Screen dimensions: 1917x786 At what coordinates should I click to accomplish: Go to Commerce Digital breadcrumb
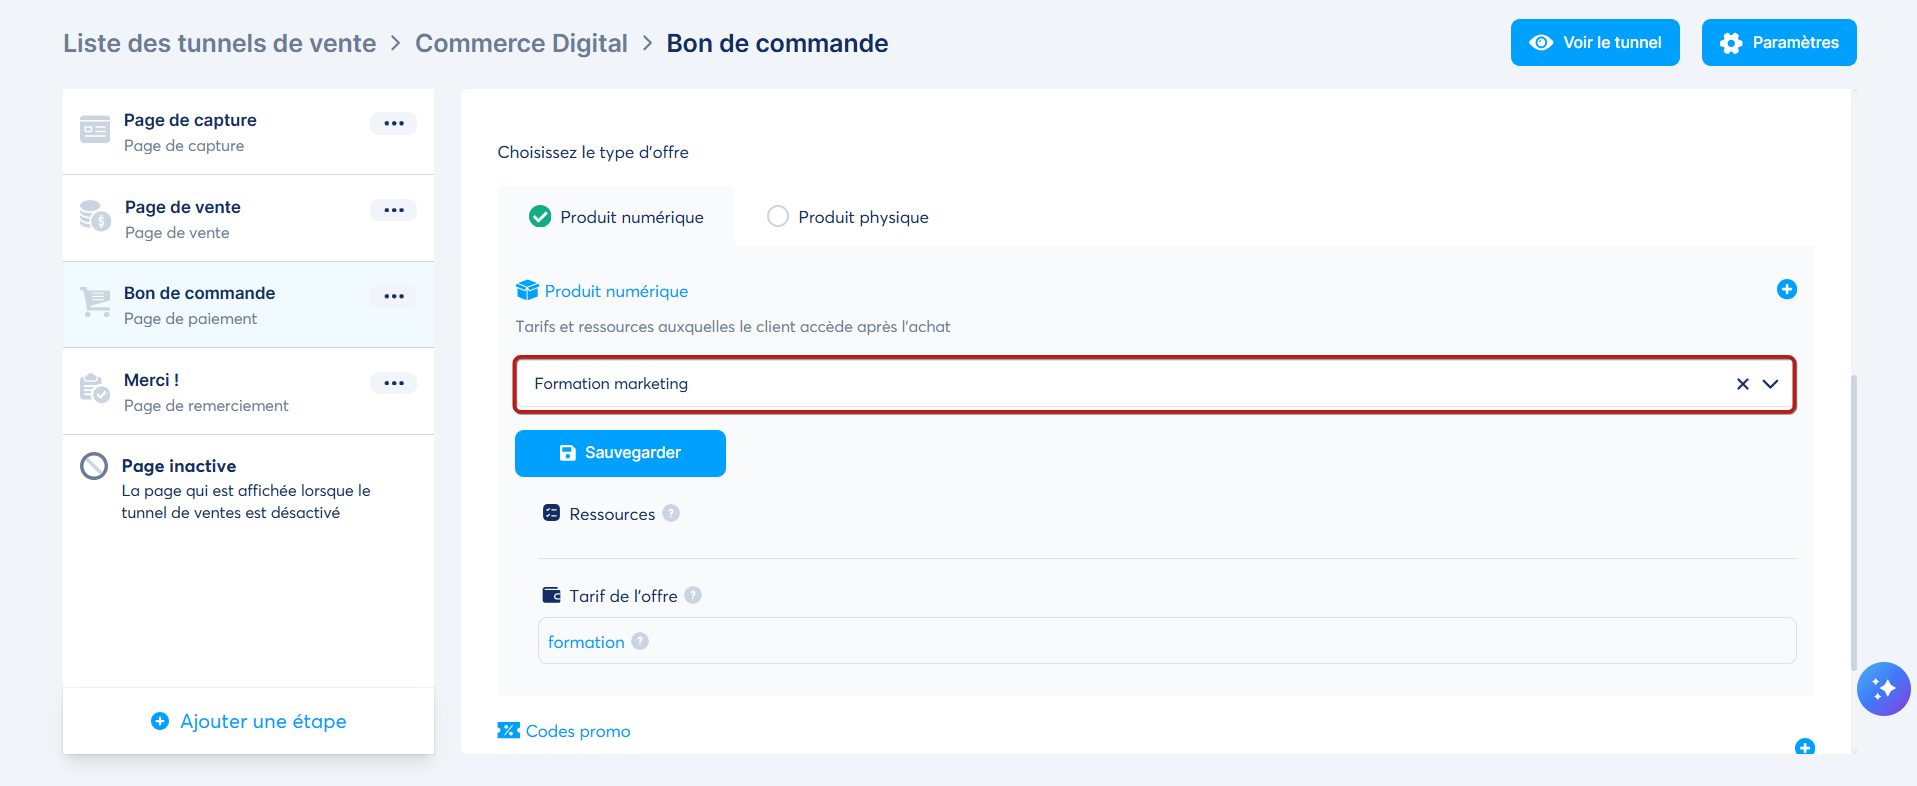pyautogui.click(x=521, y=43)
